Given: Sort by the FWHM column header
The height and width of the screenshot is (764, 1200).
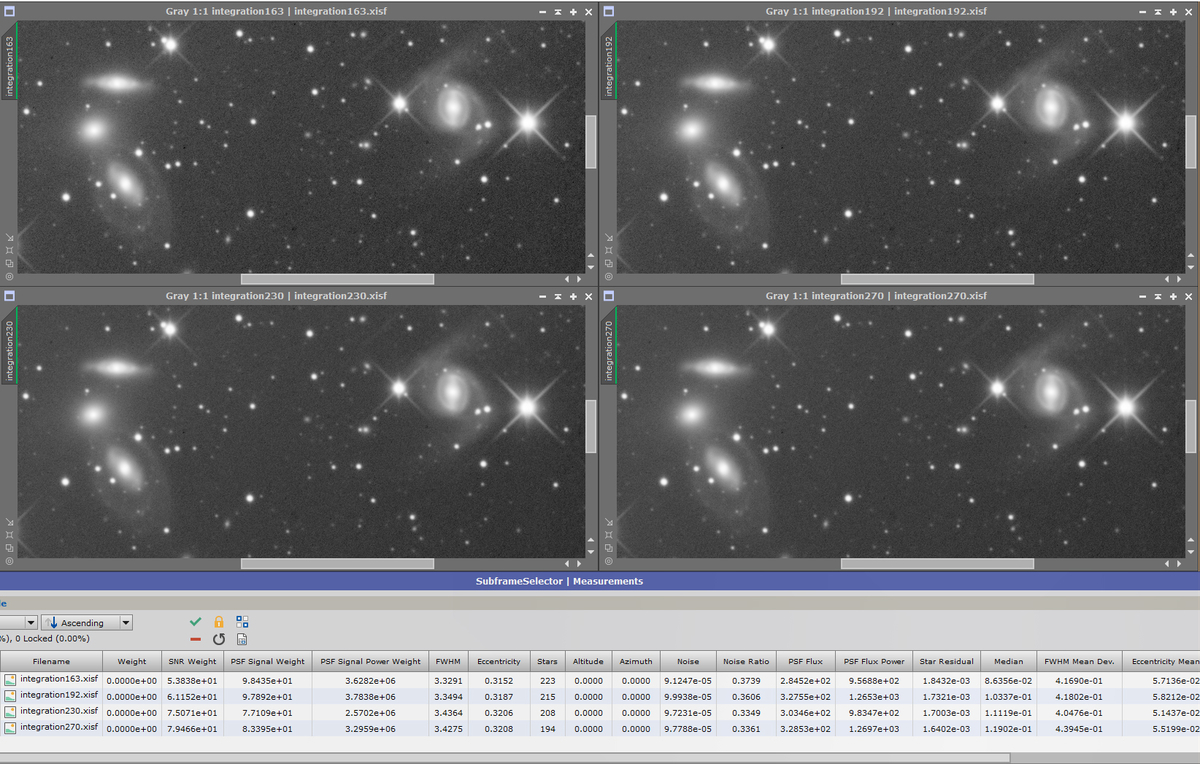Looking at the screenshot, I should coord(448,661).
